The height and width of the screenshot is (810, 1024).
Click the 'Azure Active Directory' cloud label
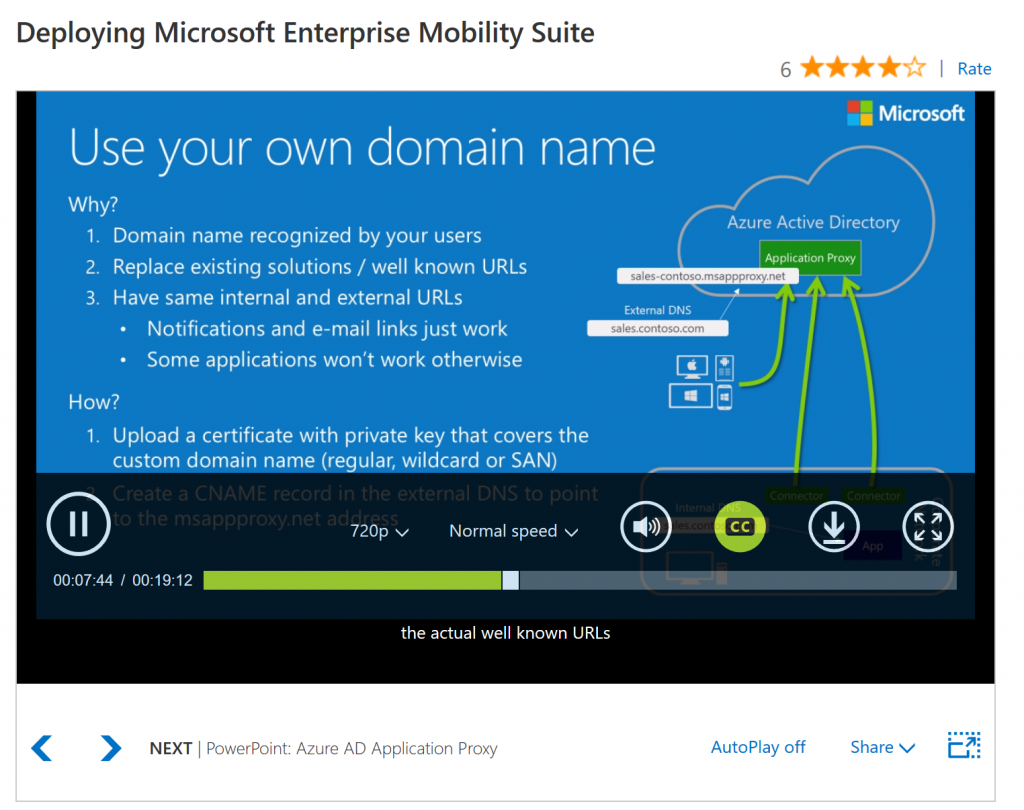[814, 222]
